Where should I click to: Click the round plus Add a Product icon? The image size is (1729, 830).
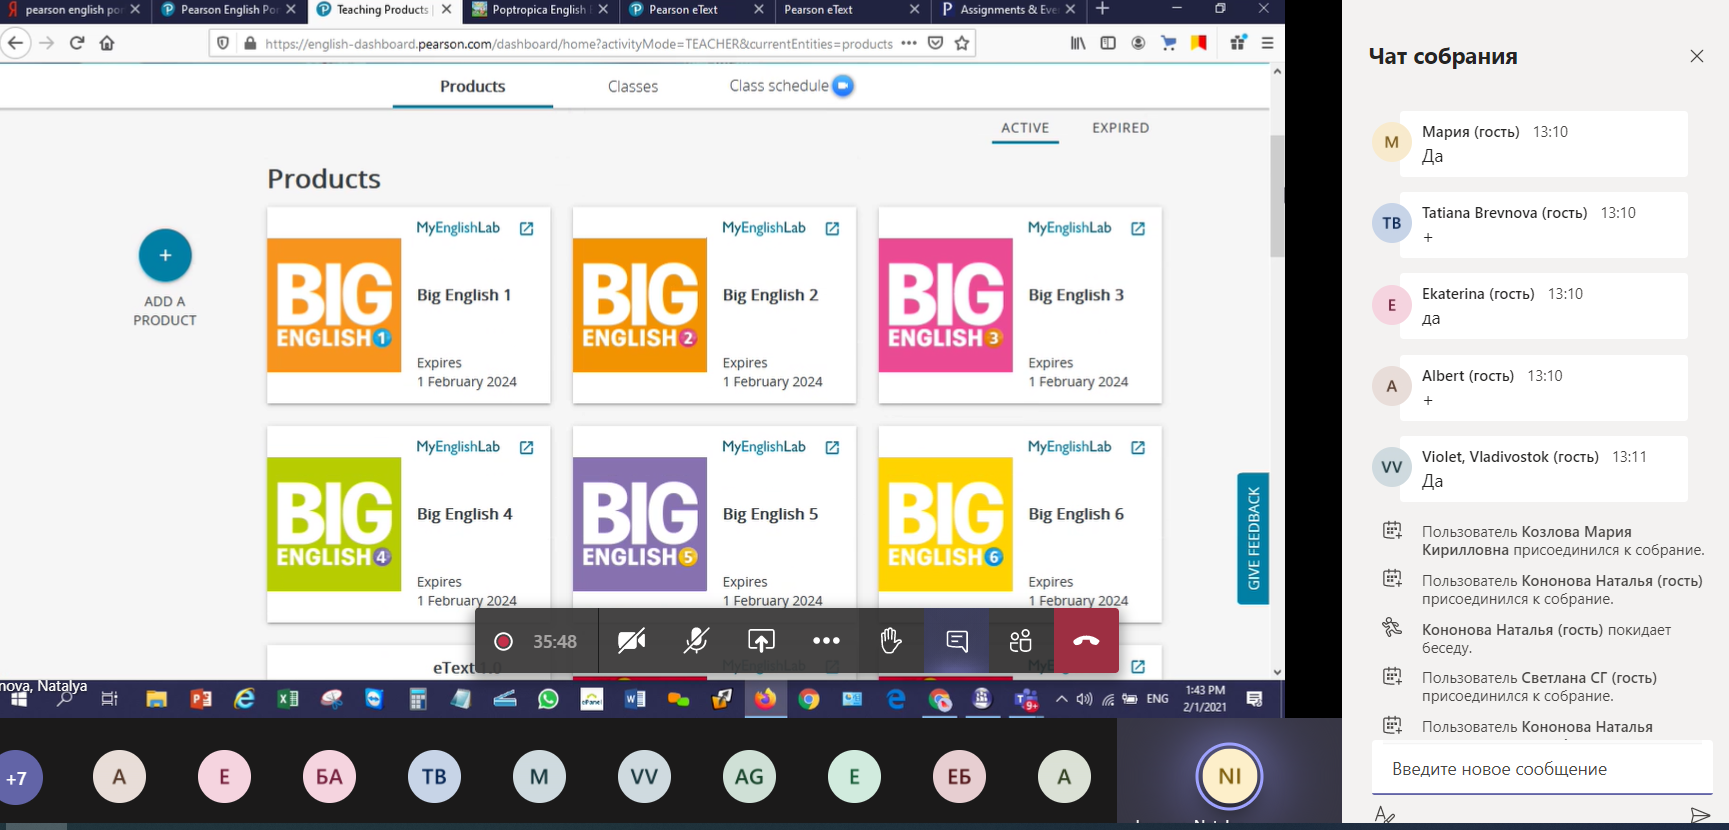tap(165, 255)
